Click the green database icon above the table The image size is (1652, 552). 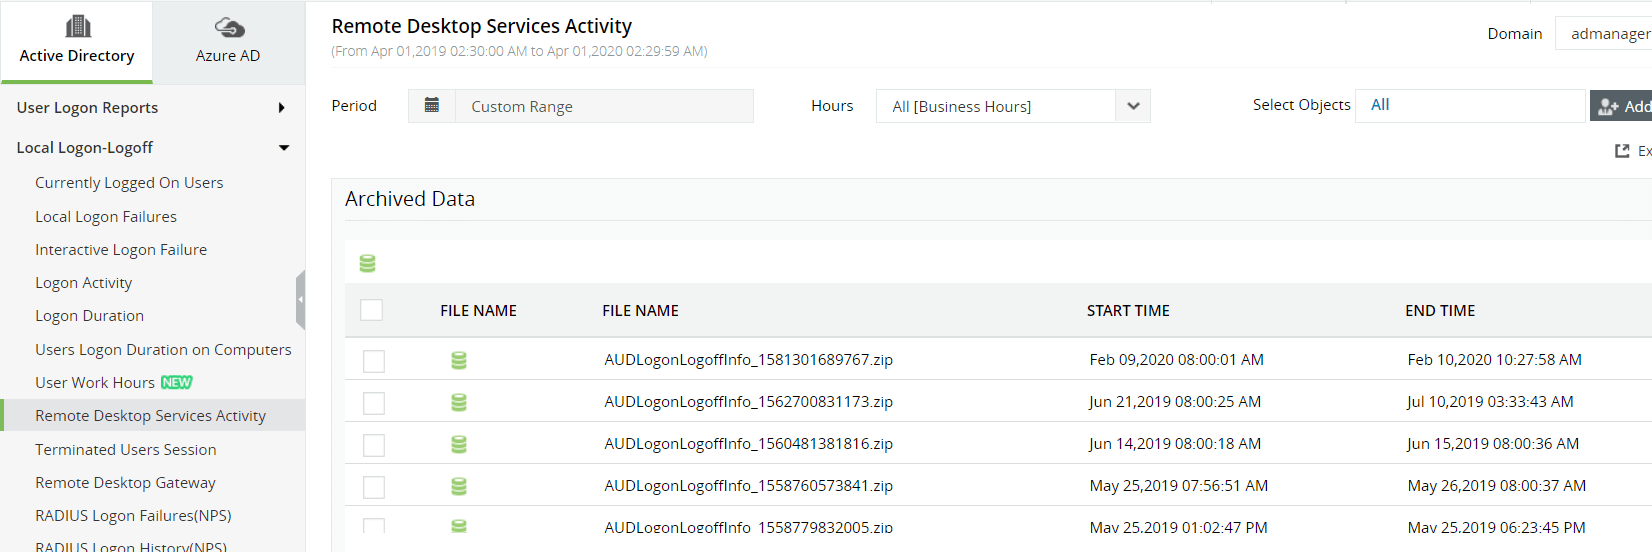click(367, 264)
